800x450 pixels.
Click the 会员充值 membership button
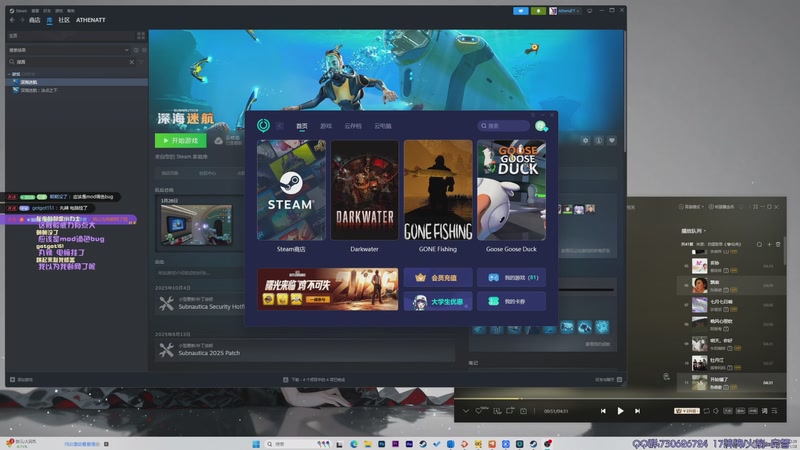438,278
